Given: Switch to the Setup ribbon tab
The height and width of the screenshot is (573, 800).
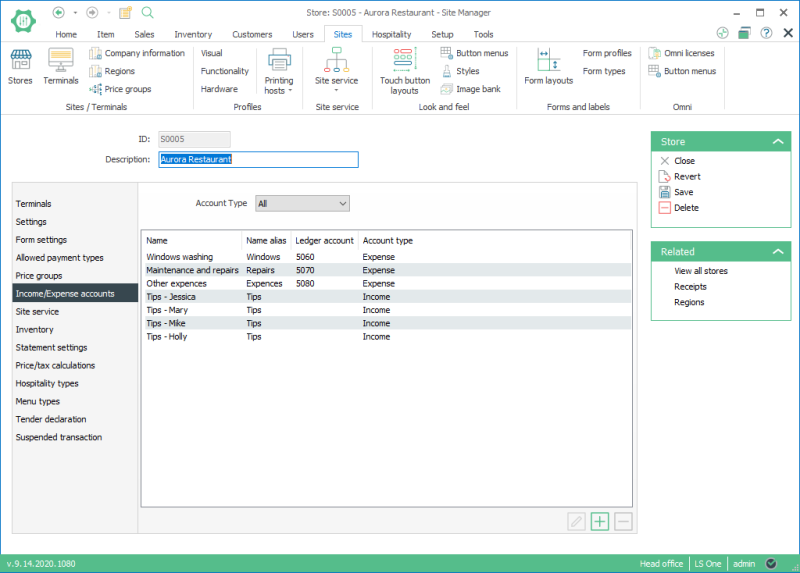Looking at the screenshot, I should click(442, 34).
